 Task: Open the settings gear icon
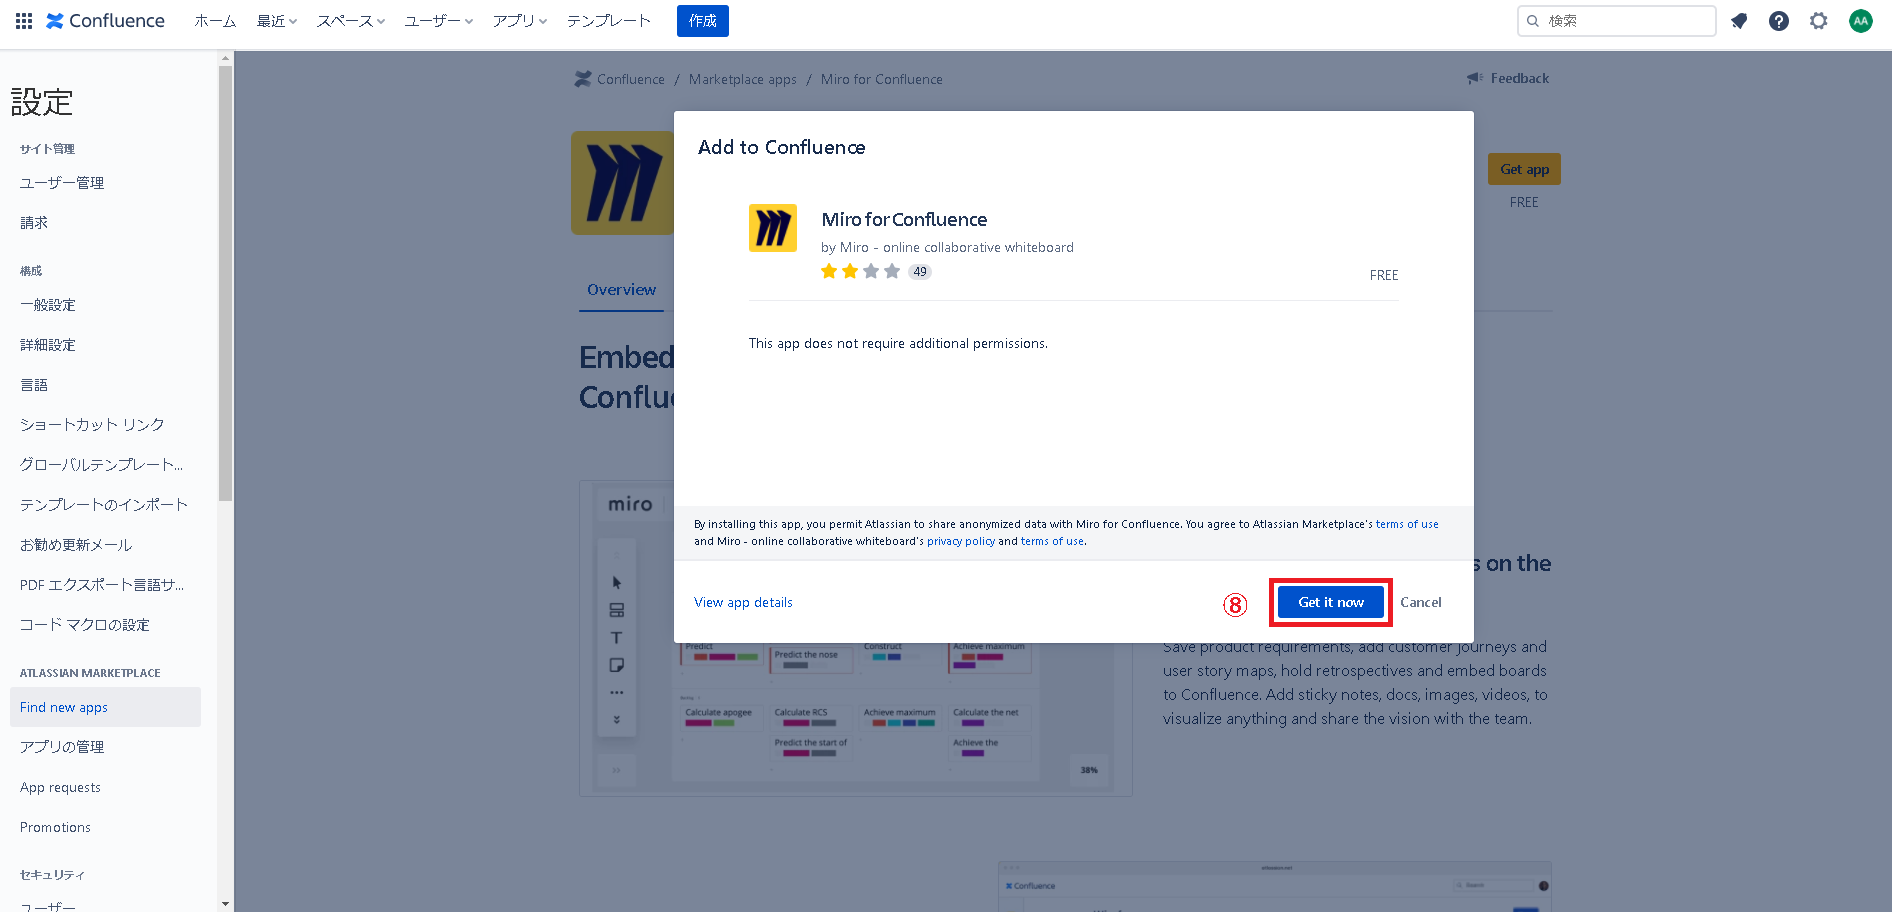point(1818,21)
